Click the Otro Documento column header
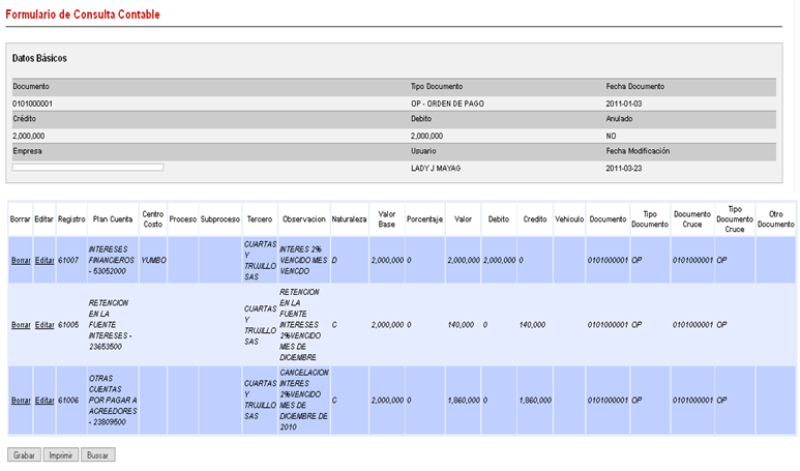 [x=775, y=218]
